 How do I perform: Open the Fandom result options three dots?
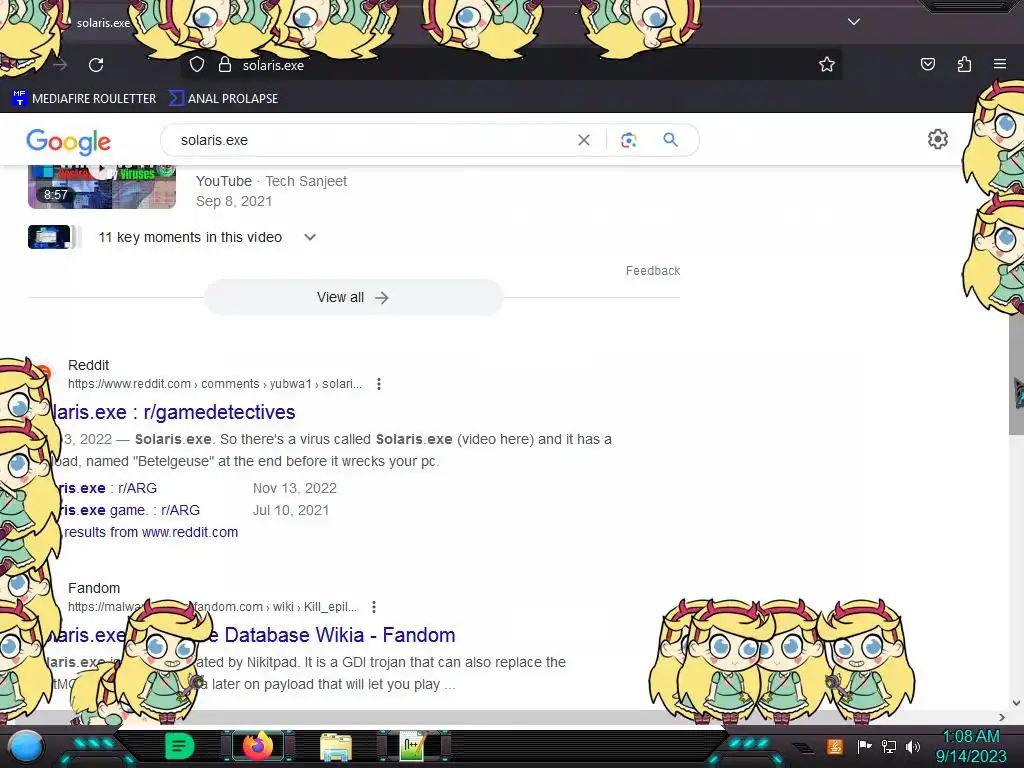click(374, 607)
